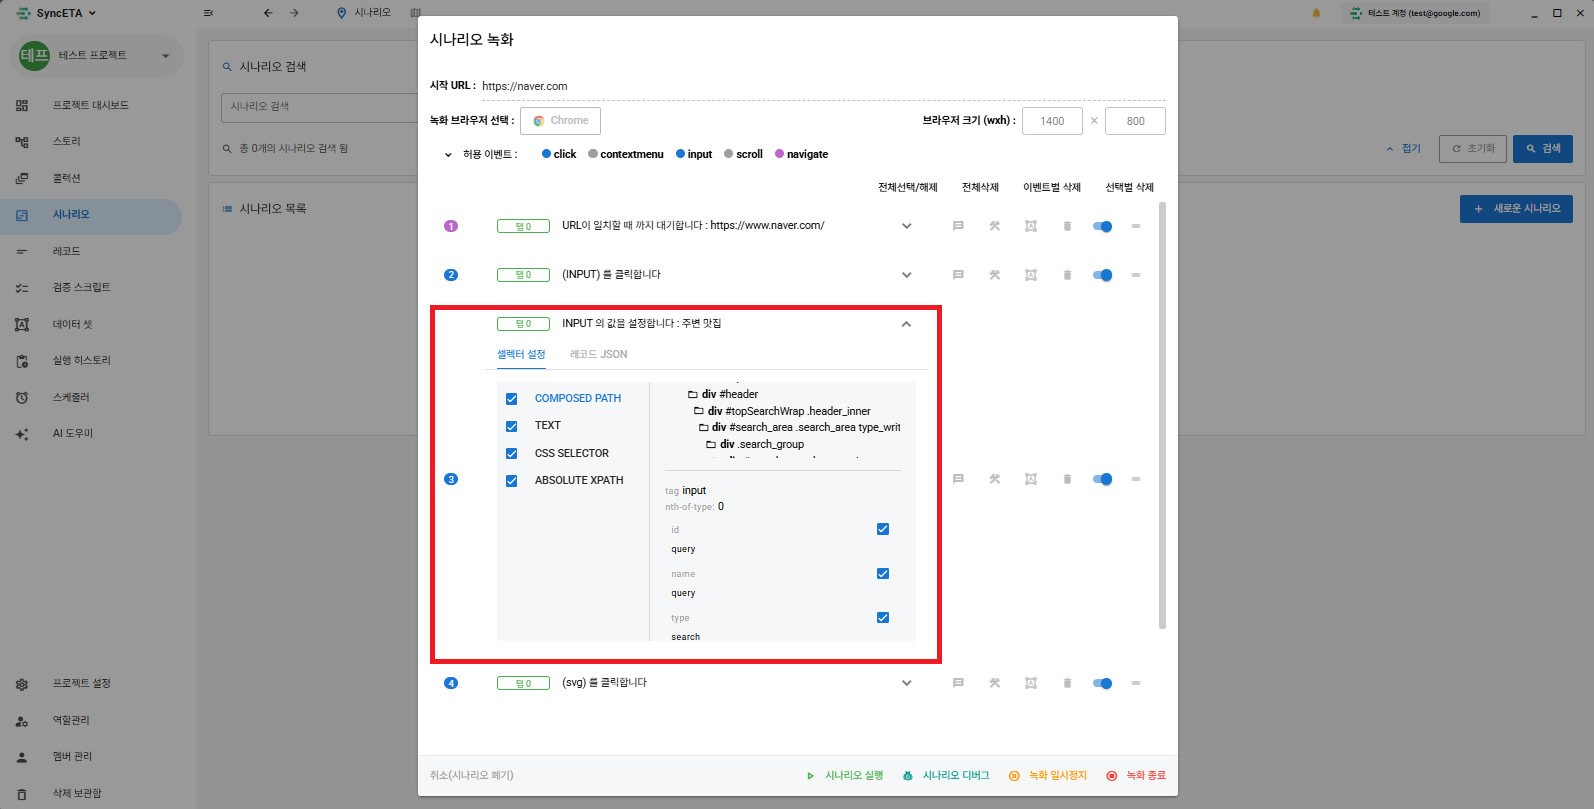Uncheck the id attribute checkbox

883,529
